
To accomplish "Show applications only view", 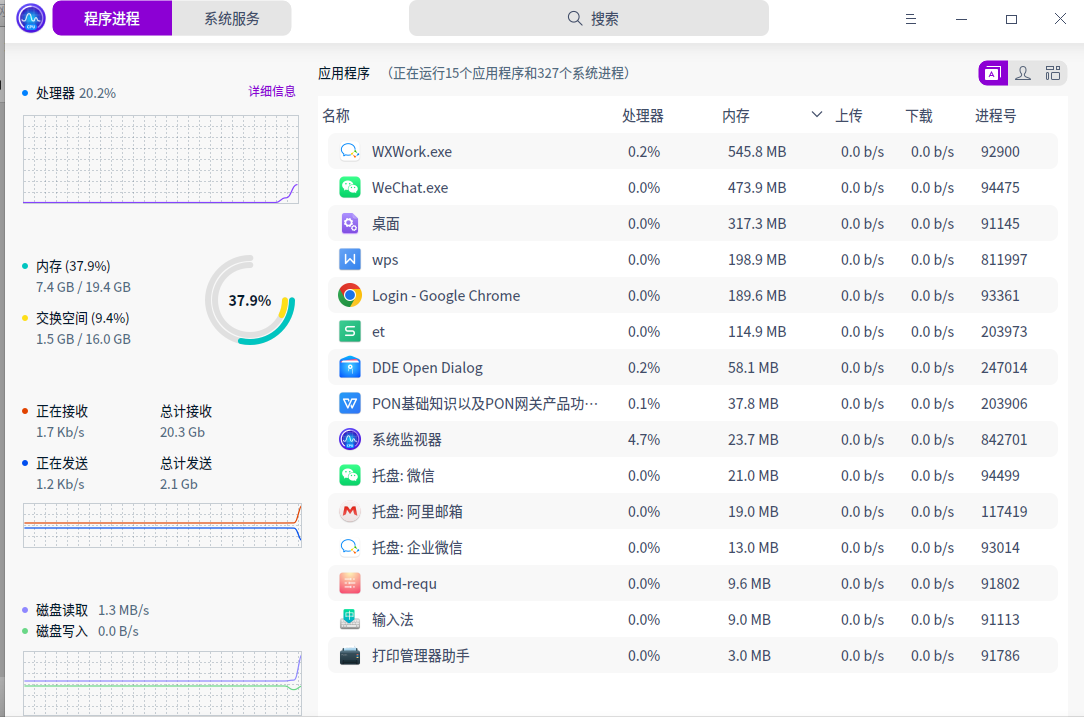I will pos(993,73).
